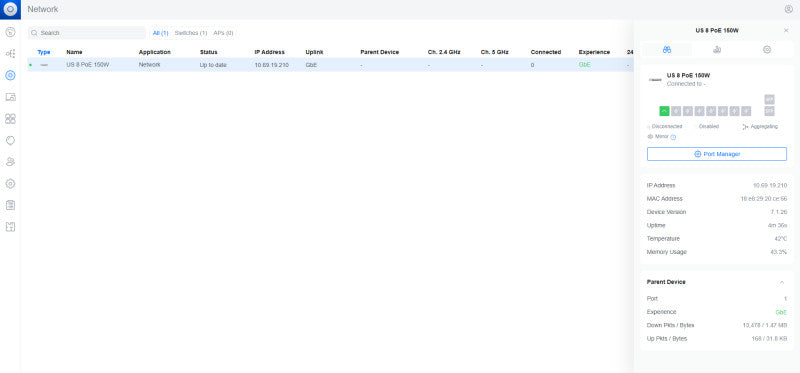
Task: Click Temperature 42°C value
Action: tap(781, 238)
